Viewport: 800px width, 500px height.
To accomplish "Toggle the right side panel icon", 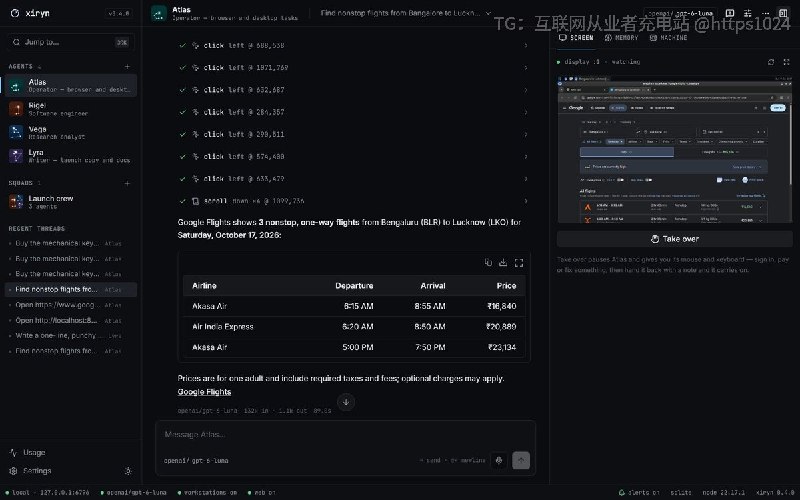I will pyautogui.click(x=783, y=13).
